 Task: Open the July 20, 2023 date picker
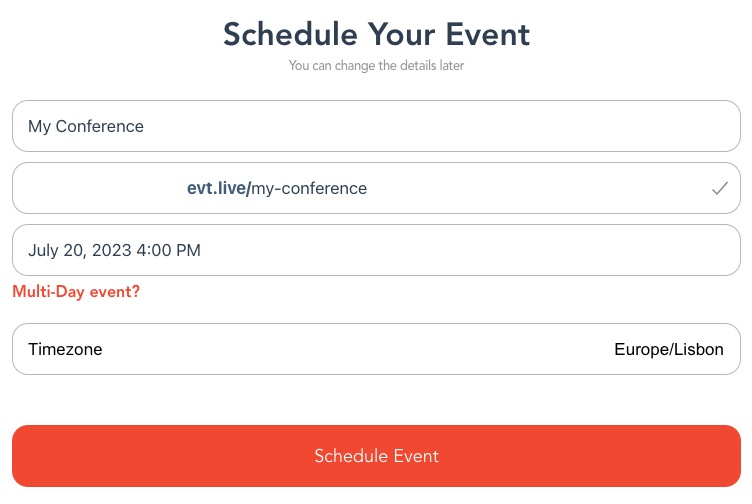[376, 250]
